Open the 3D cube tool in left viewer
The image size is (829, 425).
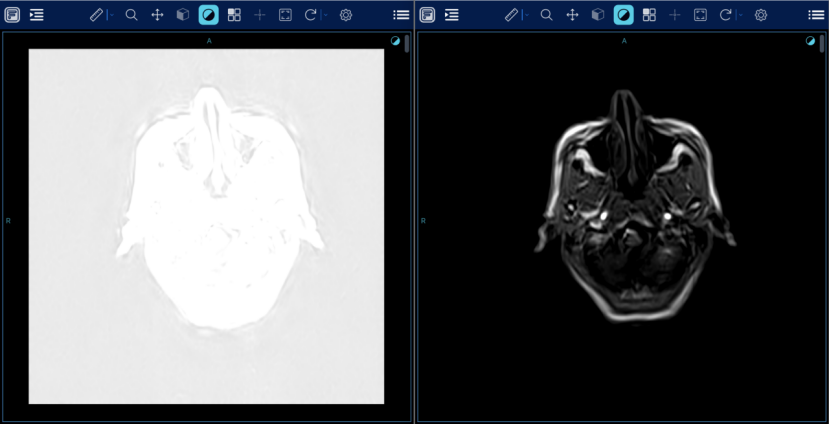[x=183, y=15]
